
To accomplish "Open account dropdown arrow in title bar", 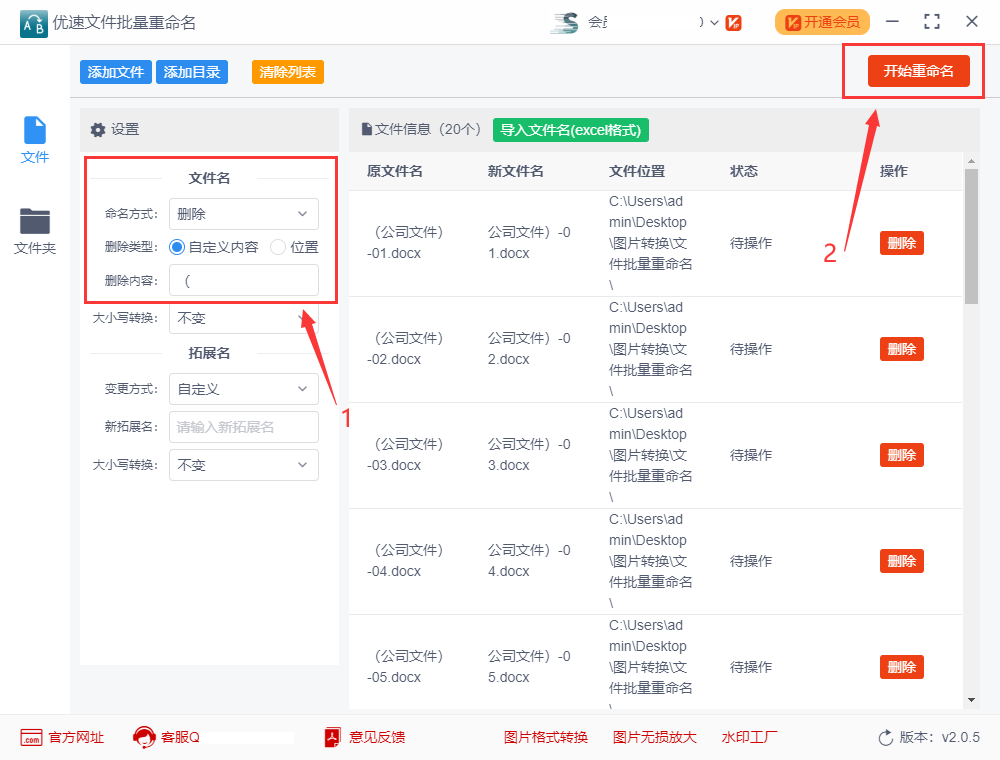I will 714,23.
